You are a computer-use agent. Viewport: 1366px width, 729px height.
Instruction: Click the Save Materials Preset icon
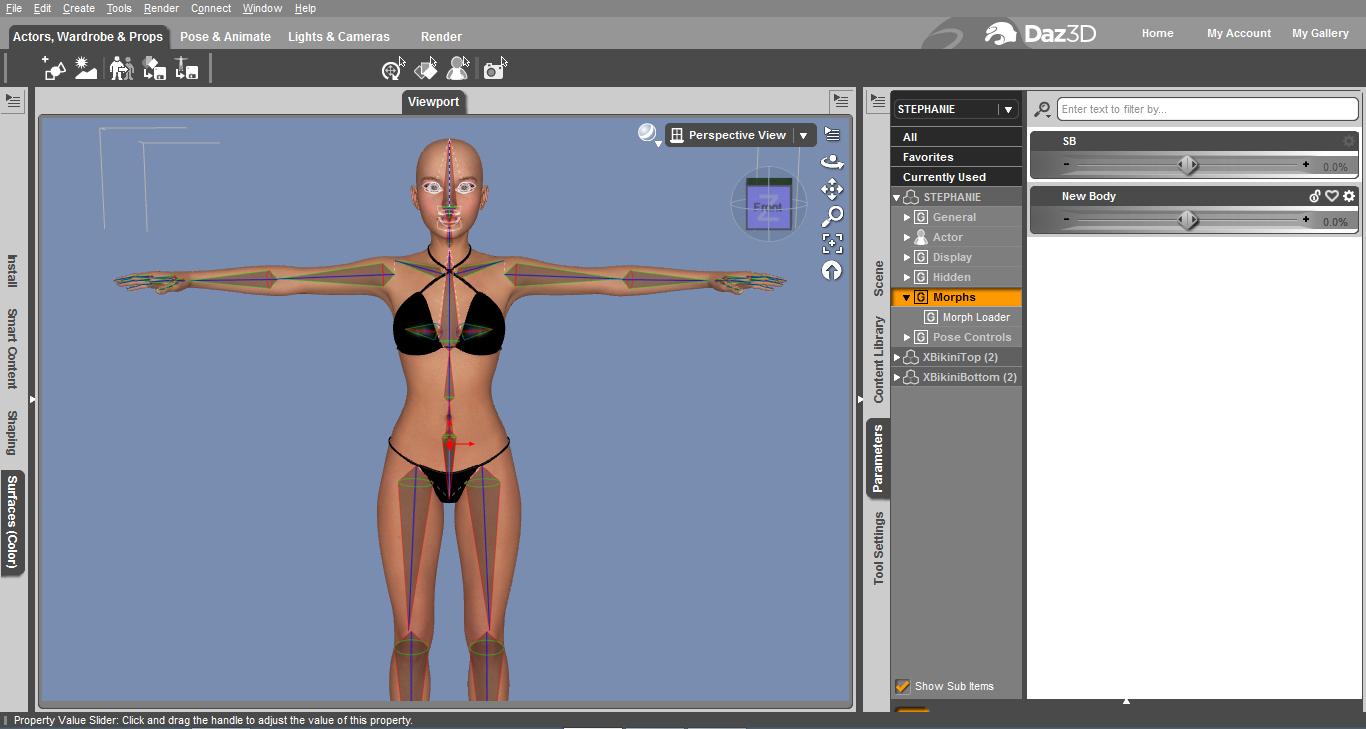tap(154, 68)
